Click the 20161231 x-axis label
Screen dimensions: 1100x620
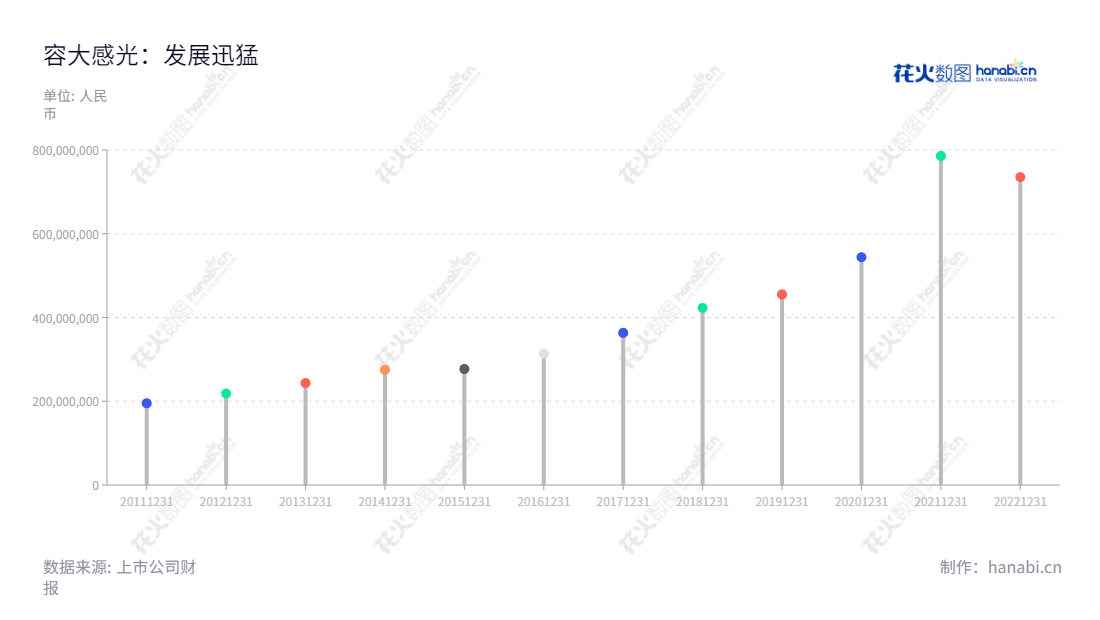click(x=544, y=501)
